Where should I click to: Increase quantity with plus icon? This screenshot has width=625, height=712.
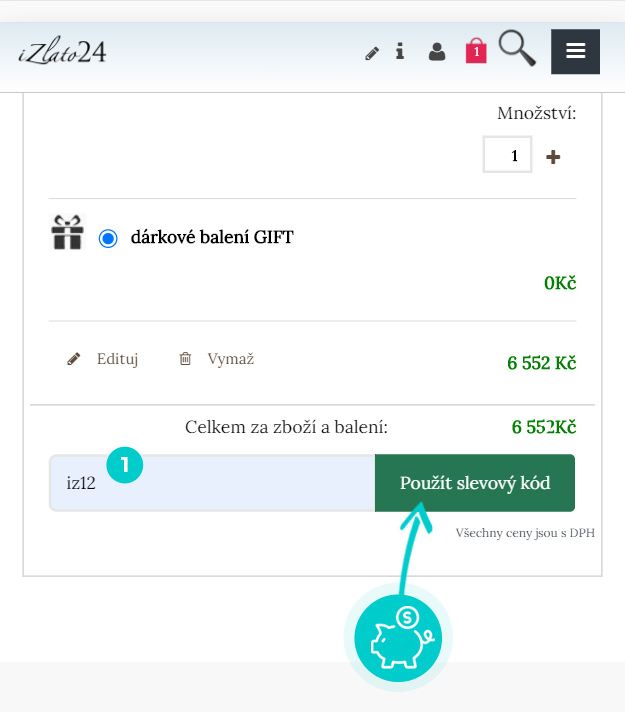click(553, 157)
